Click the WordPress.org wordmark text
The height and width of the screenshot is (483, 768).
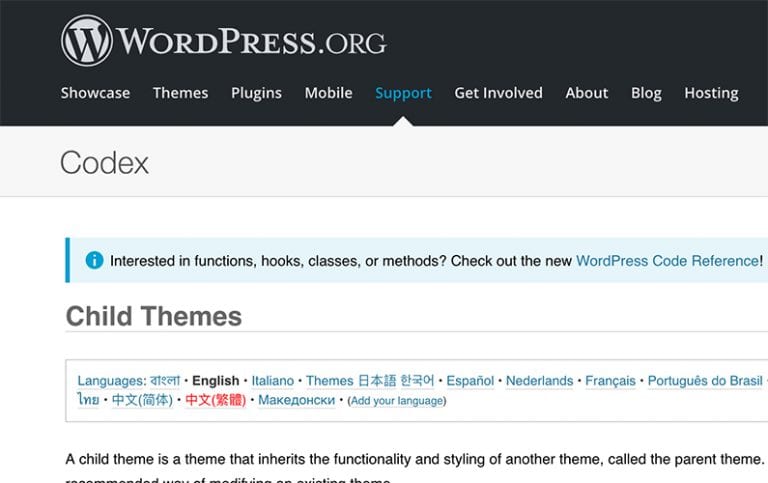[x=251, y=41]
